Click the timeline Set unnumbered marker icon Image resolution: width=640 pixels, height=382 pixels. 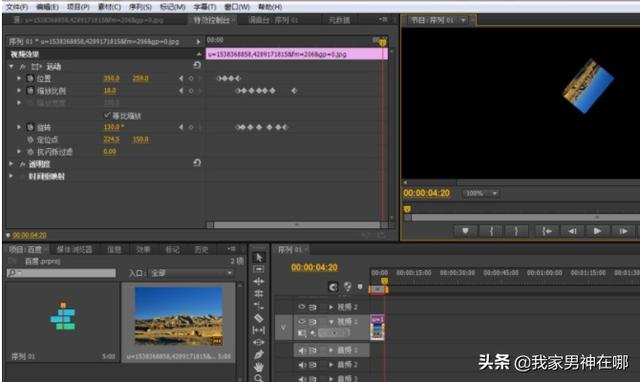(360, 287)
